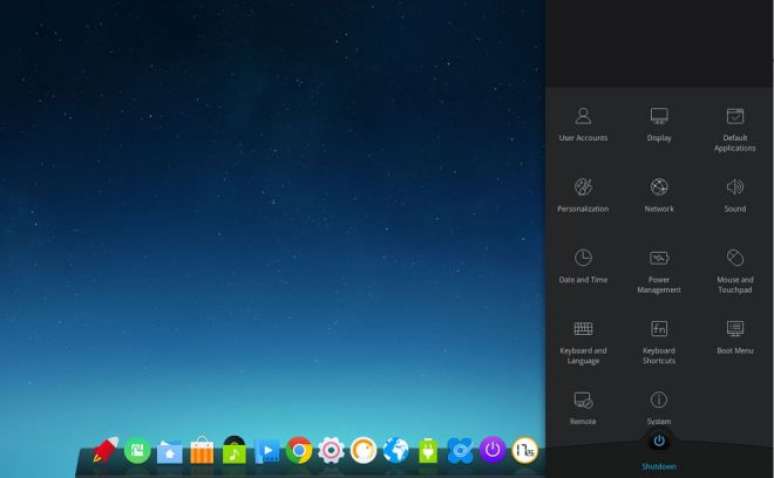The height and width of the screenshot is (478, 774).
Task: Open Personalization settings
Action: 583,196
